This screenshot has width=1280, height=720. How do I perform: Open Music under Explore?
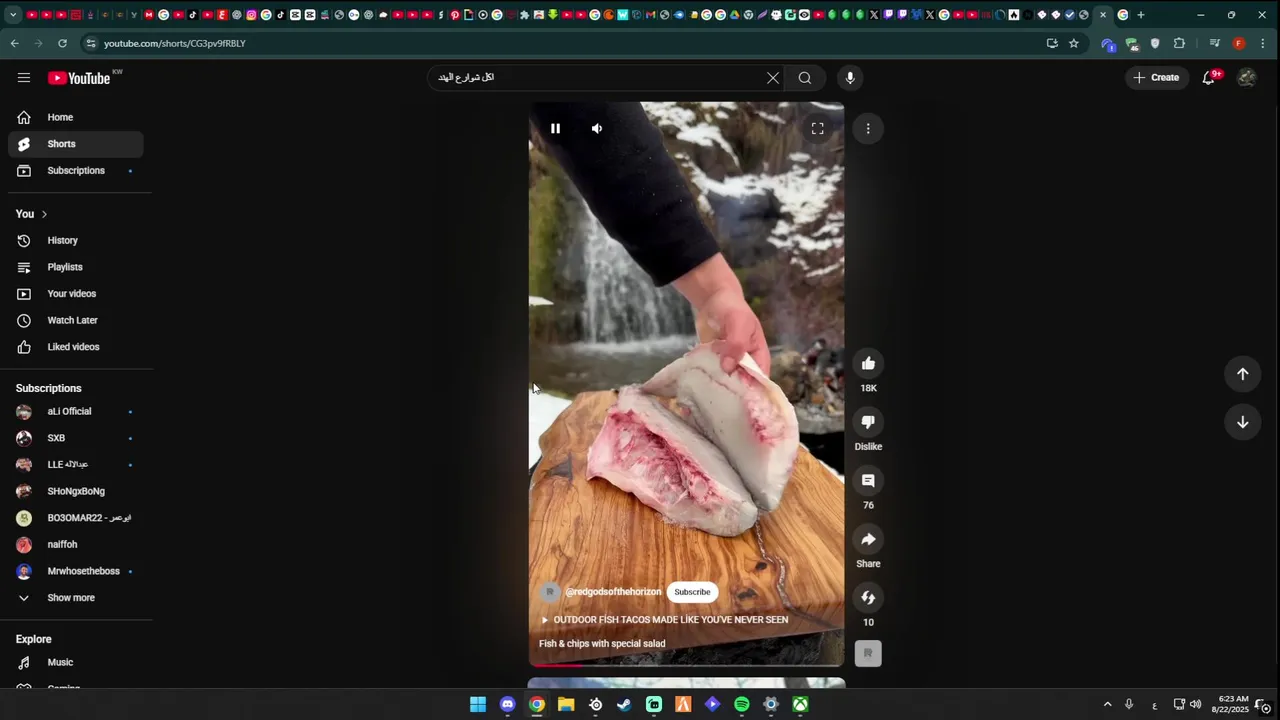click(76, 662)
